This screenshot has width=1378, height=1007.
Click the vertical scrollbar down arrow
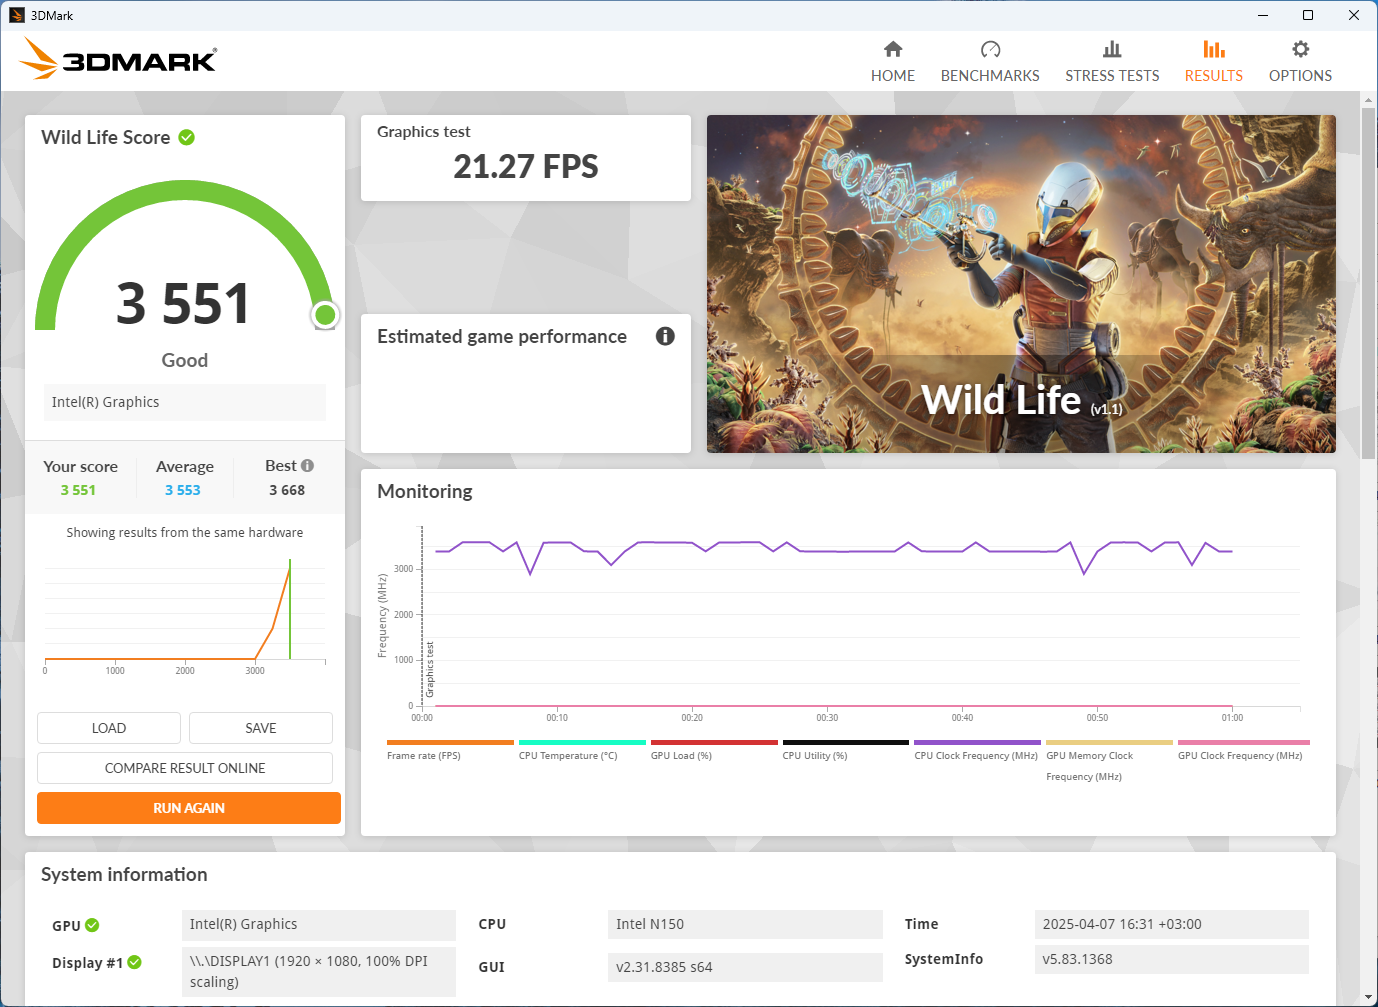1368,997
